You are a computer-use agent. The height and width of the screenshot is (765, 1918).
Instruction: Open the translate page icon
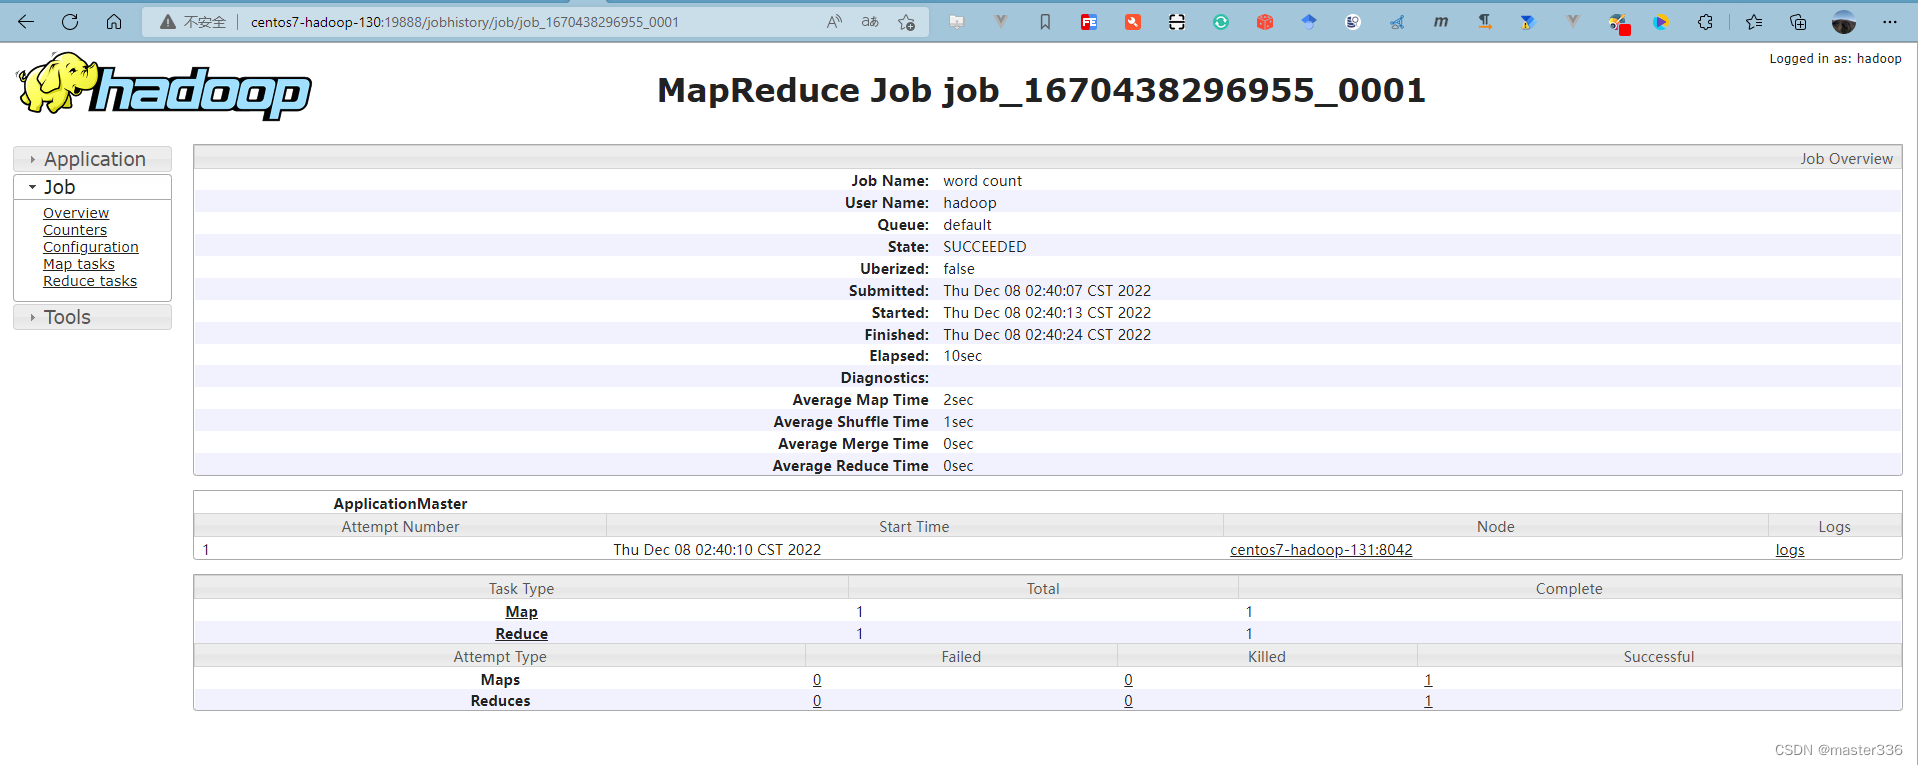point(870,21)
